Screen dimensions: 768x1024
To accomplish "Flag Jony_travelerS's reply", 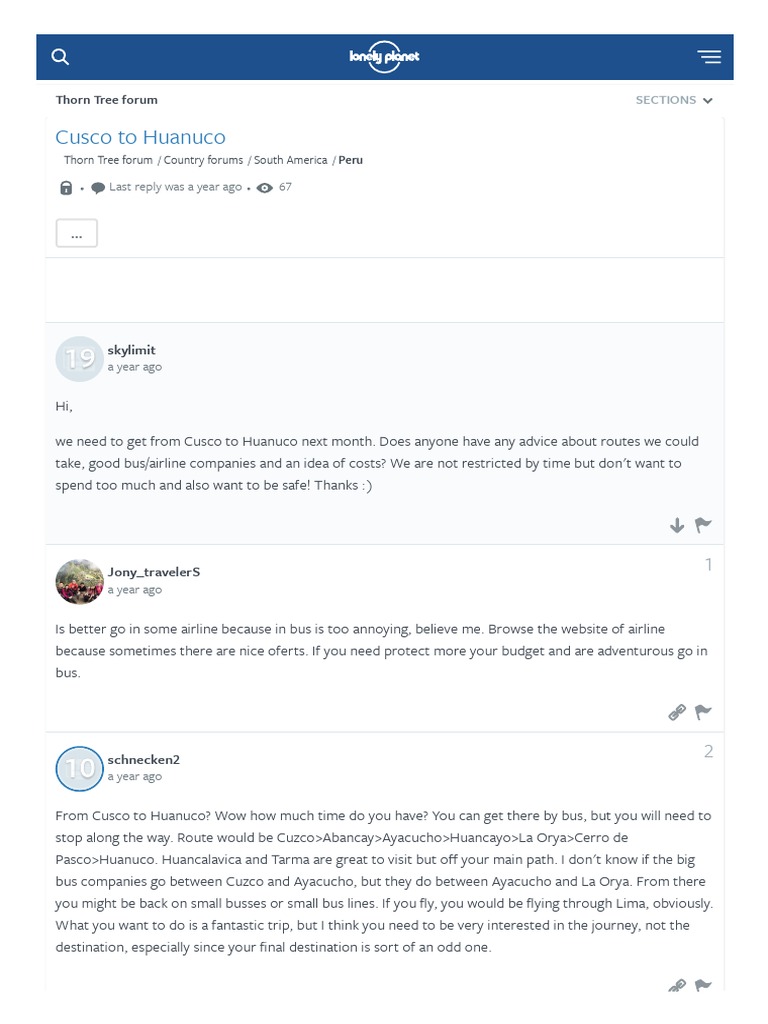I will [703, 712].
